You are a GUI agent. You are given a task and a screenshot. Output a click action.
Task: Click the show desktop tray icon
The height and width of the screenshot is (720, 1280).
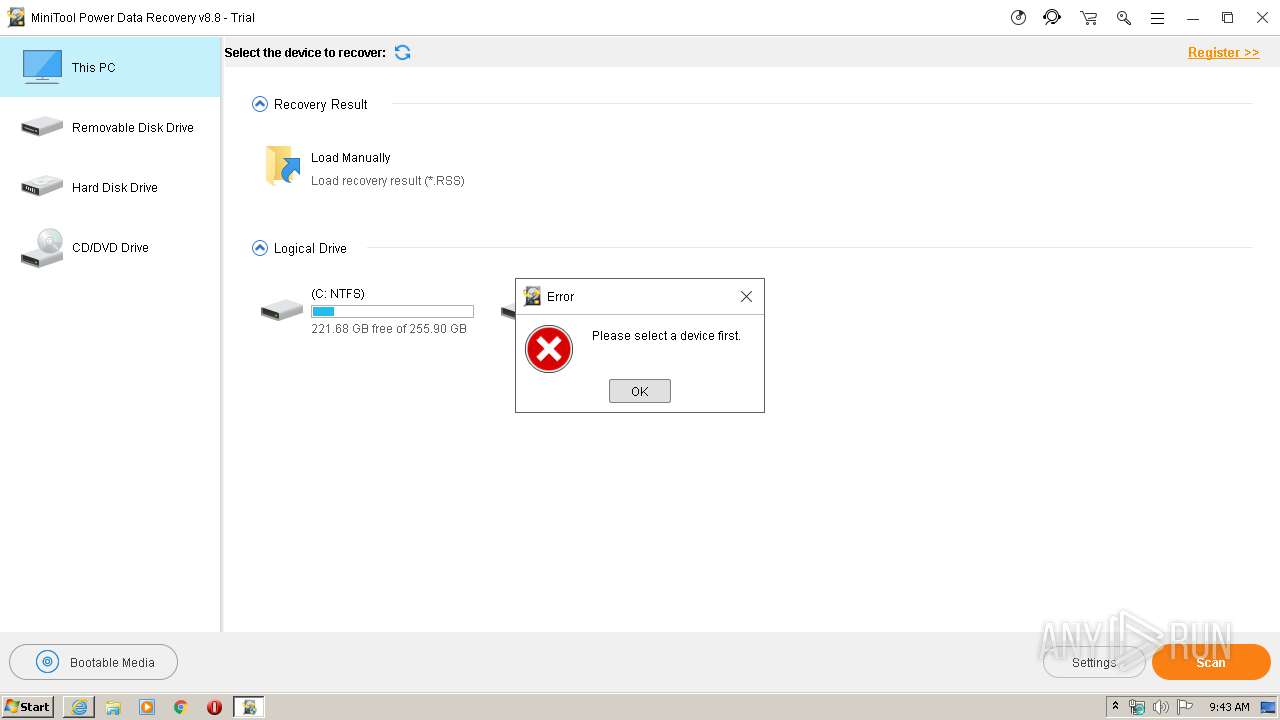[x=1268, y=707]
